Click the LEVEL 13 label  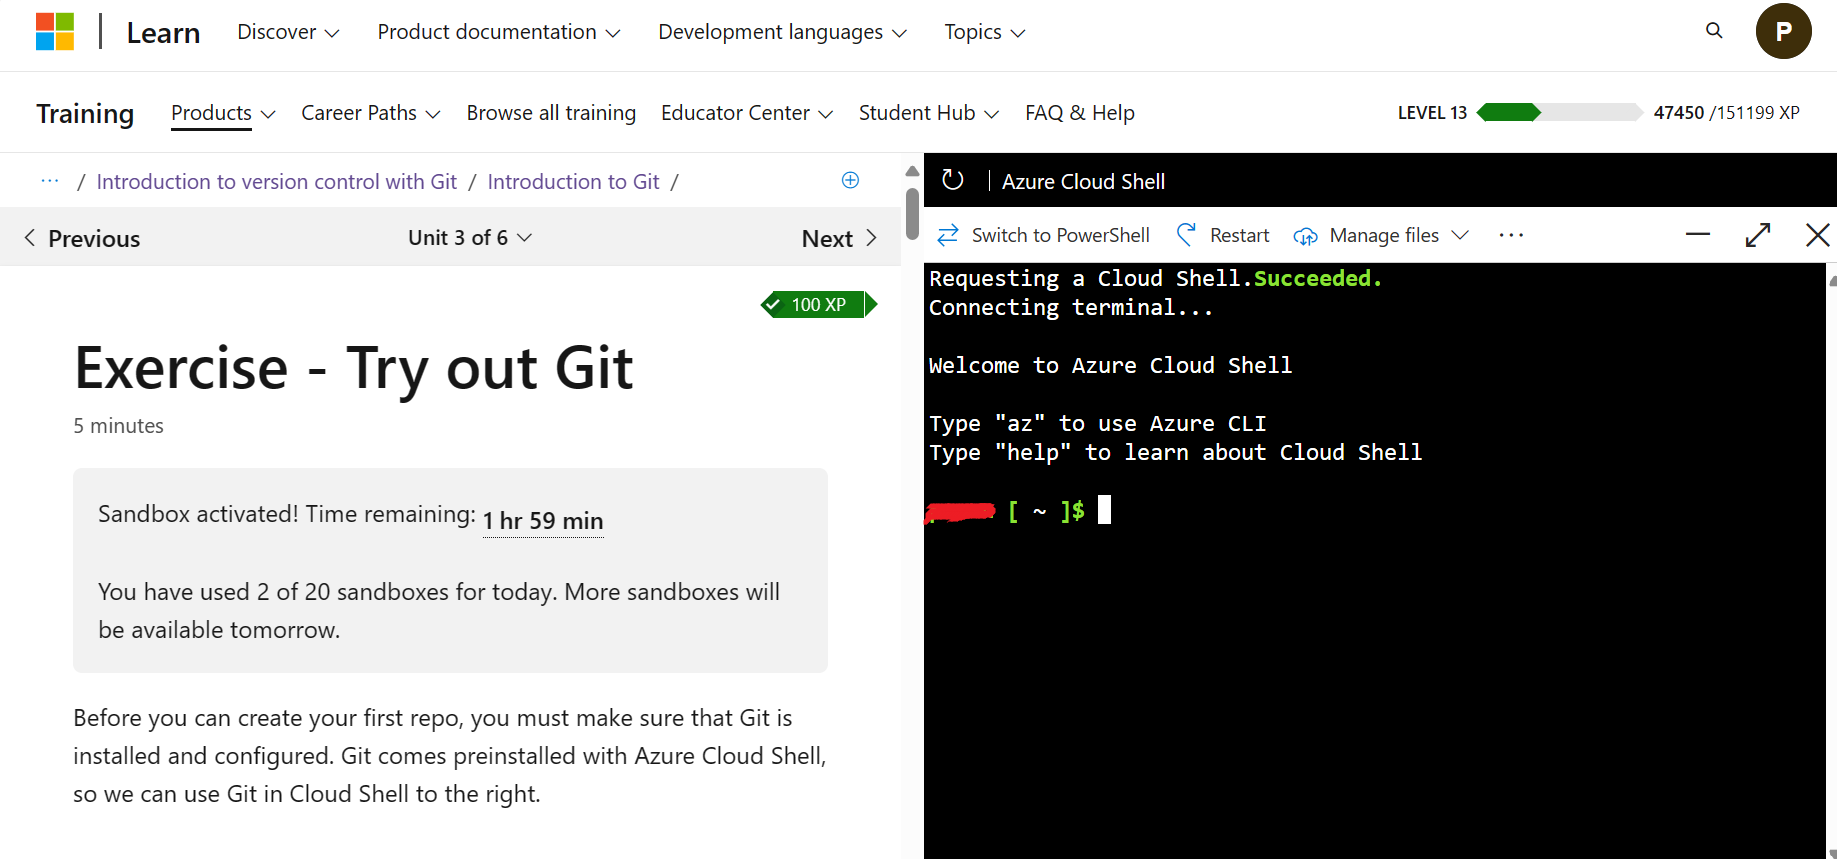pos(1432,113)
